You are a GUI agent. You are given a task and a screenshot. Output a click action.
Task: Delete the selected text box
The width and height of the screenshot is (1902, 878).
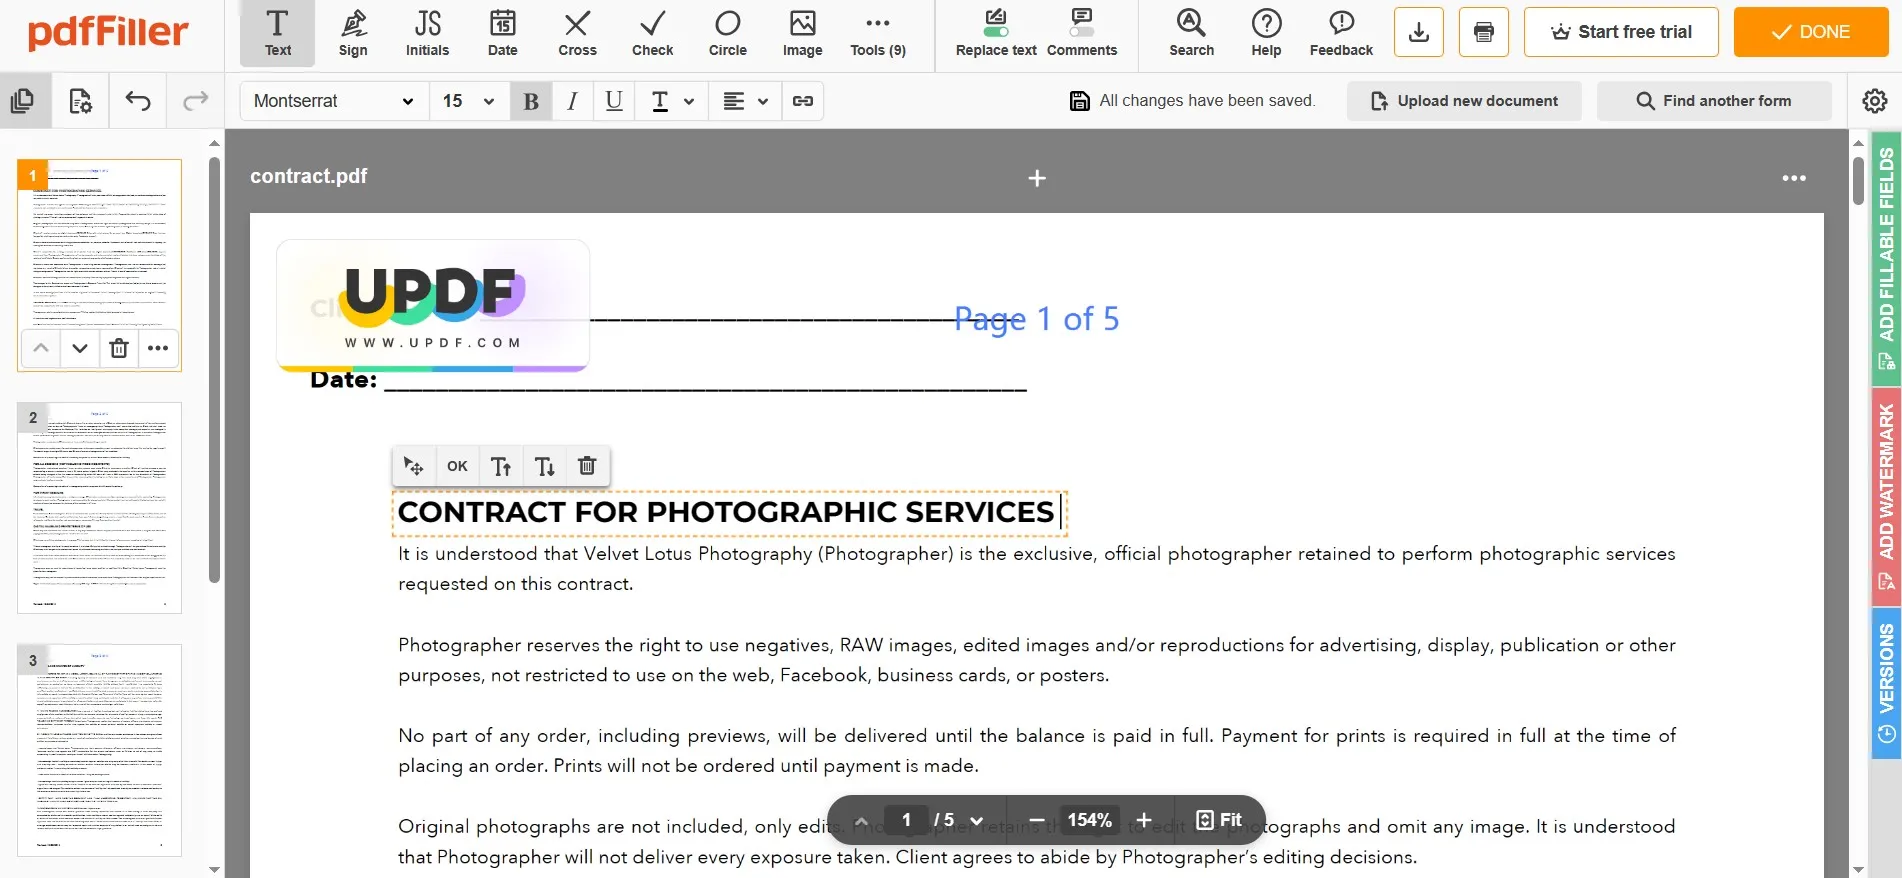tap(587, 466)
